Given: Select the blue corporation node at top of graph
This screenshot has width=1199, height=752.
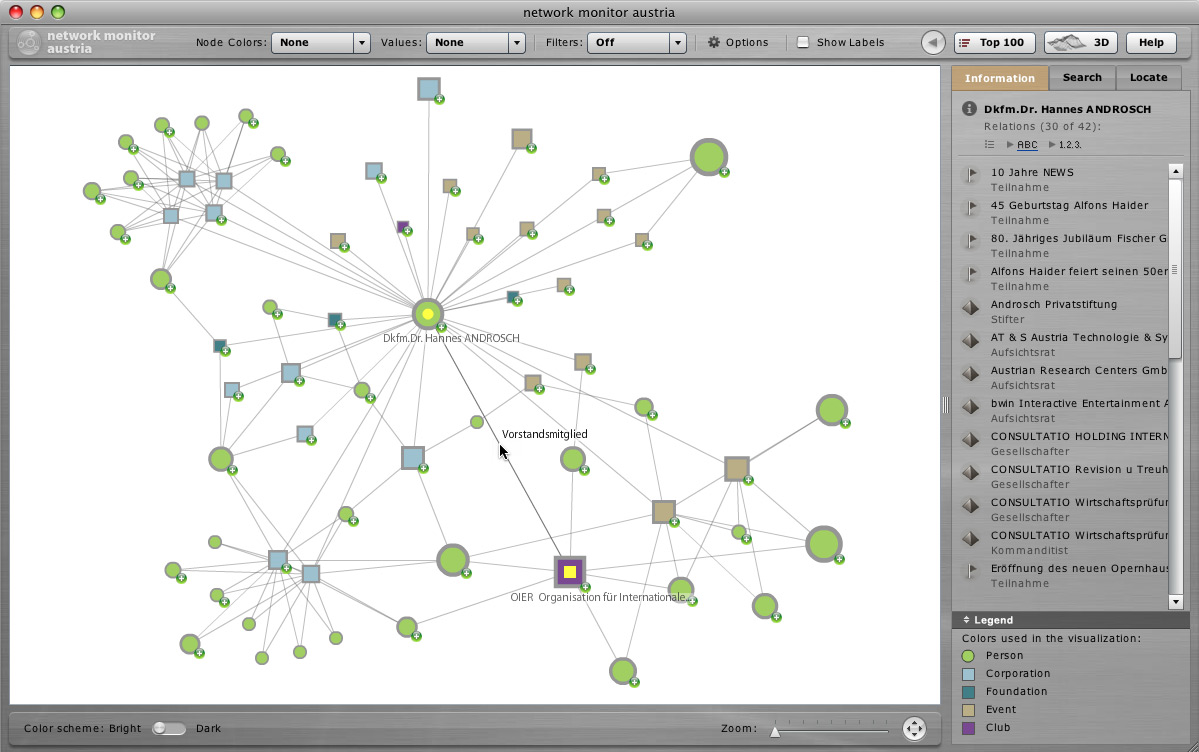Looking at the screenshot, I should (429, 89).
